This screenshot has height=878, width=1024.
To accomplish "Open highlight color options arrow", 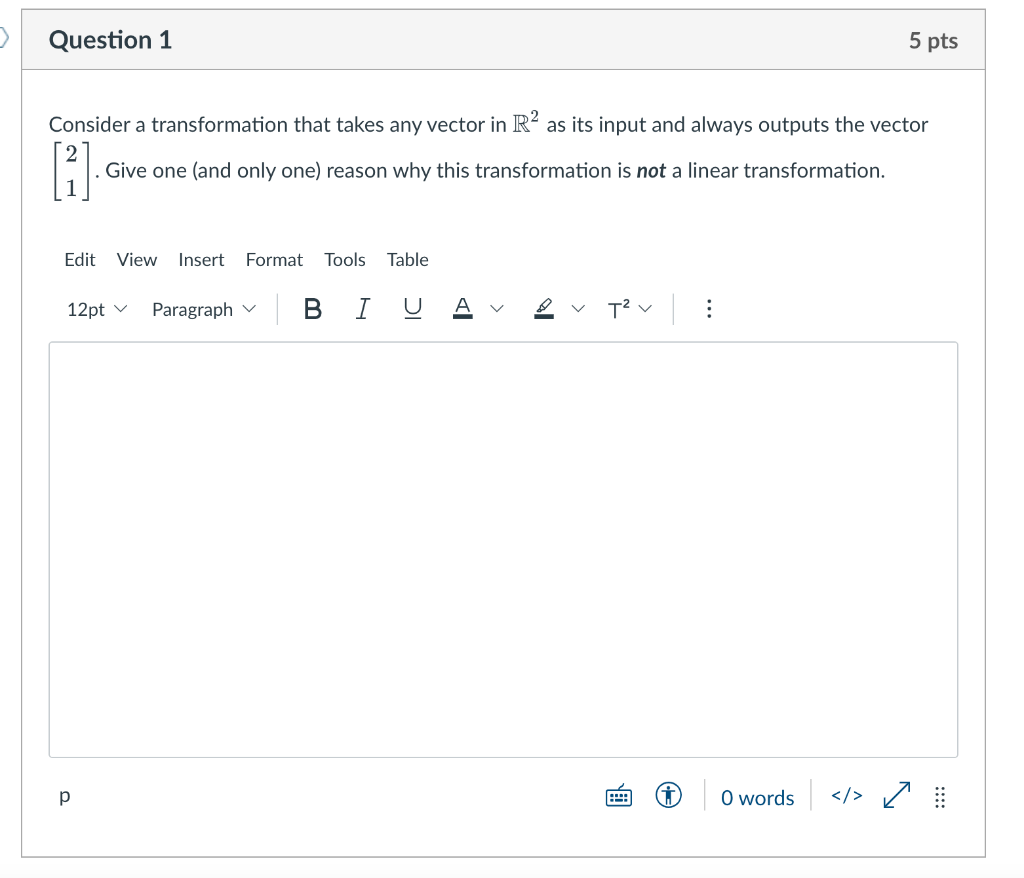I will pyautogui.click(x=578, y=308).
